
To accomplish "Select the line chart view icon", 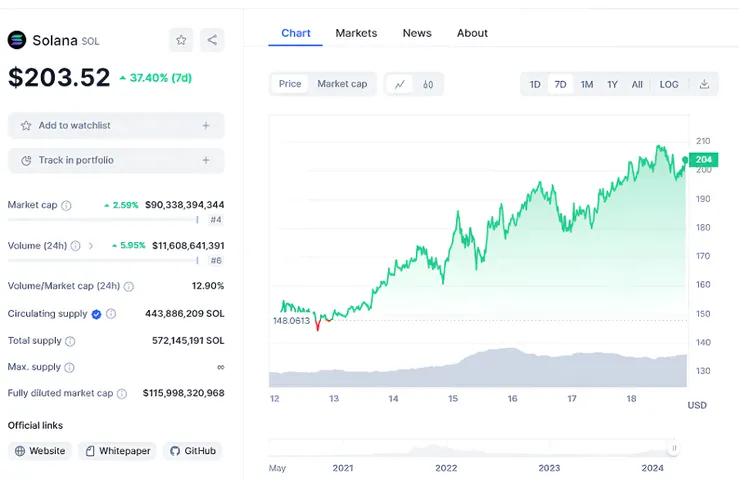I will coord(400,84).
